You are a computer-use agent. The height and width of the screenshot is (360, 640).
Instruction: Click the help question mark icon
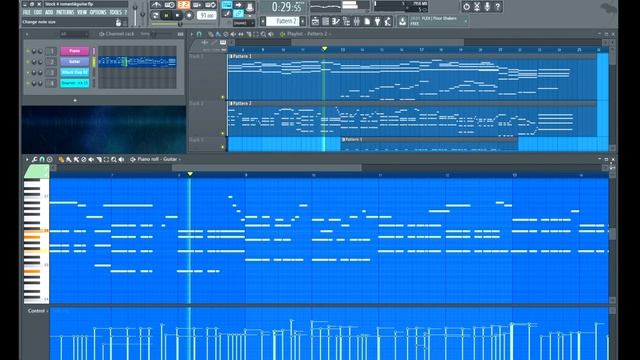point(498,7)
